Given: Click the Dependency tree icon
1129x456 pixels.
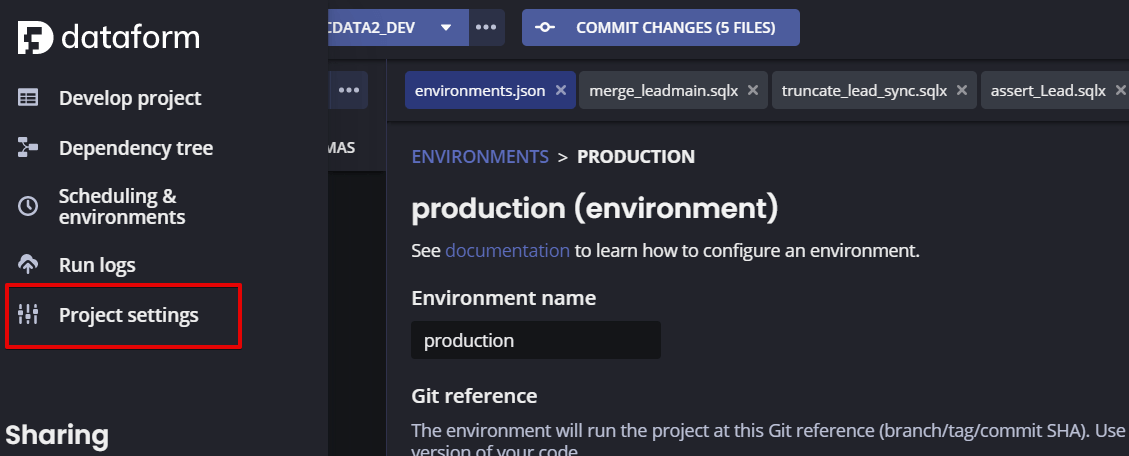Looking at the screenshot, I should [28, 148].
